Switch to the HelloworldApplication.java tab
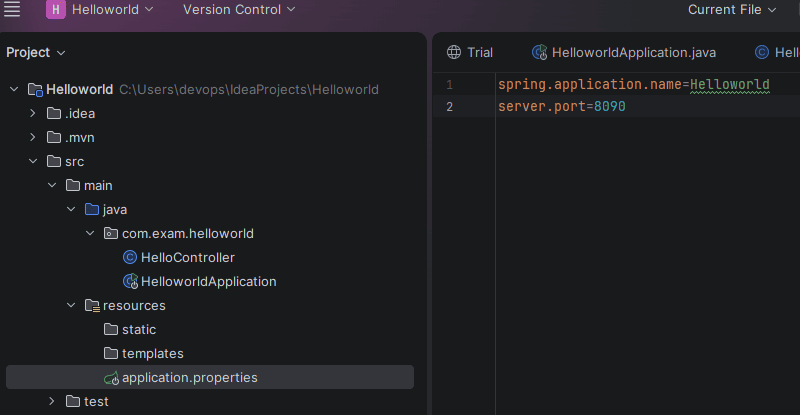This screenshot has width=800, height=415. pyautogui.click(x=624, y=52)
